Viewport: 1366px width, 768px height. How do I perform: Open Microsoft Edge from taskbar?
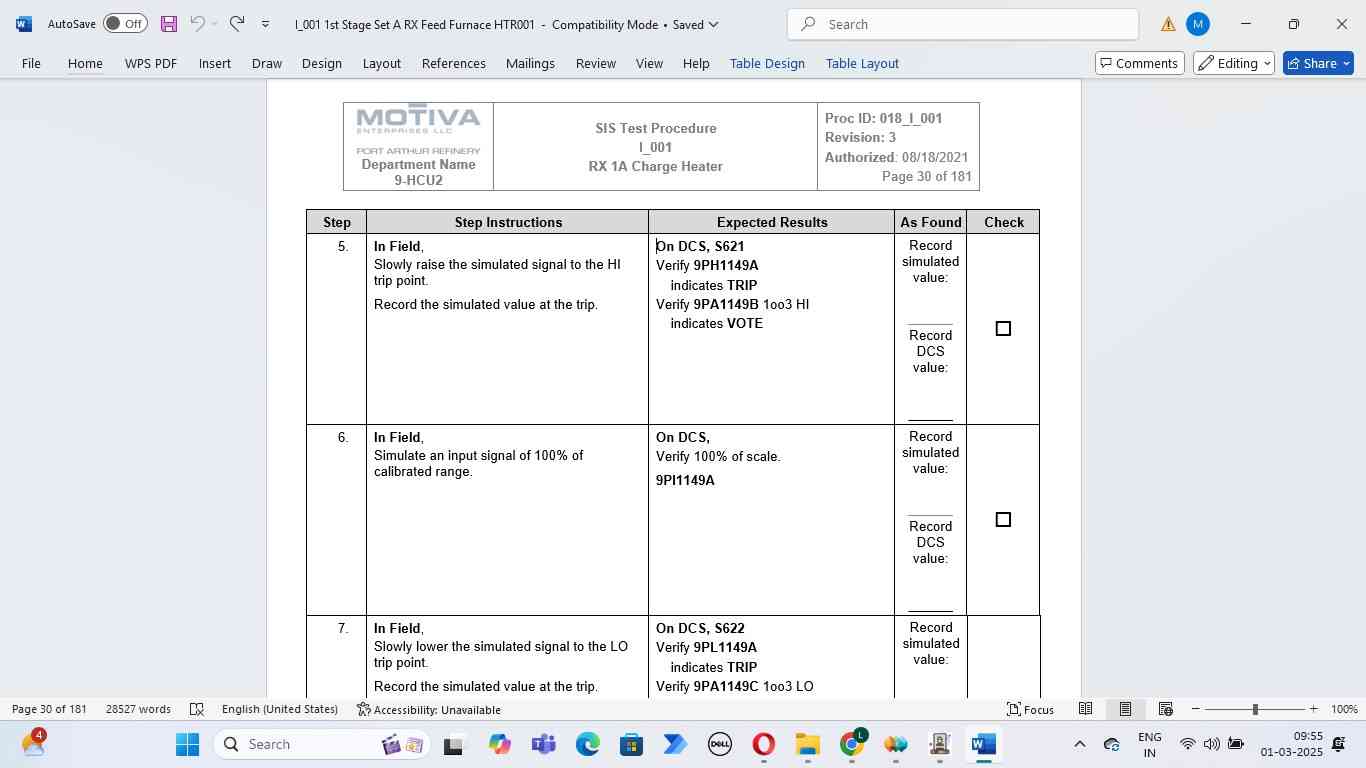[x=587, y=744]
